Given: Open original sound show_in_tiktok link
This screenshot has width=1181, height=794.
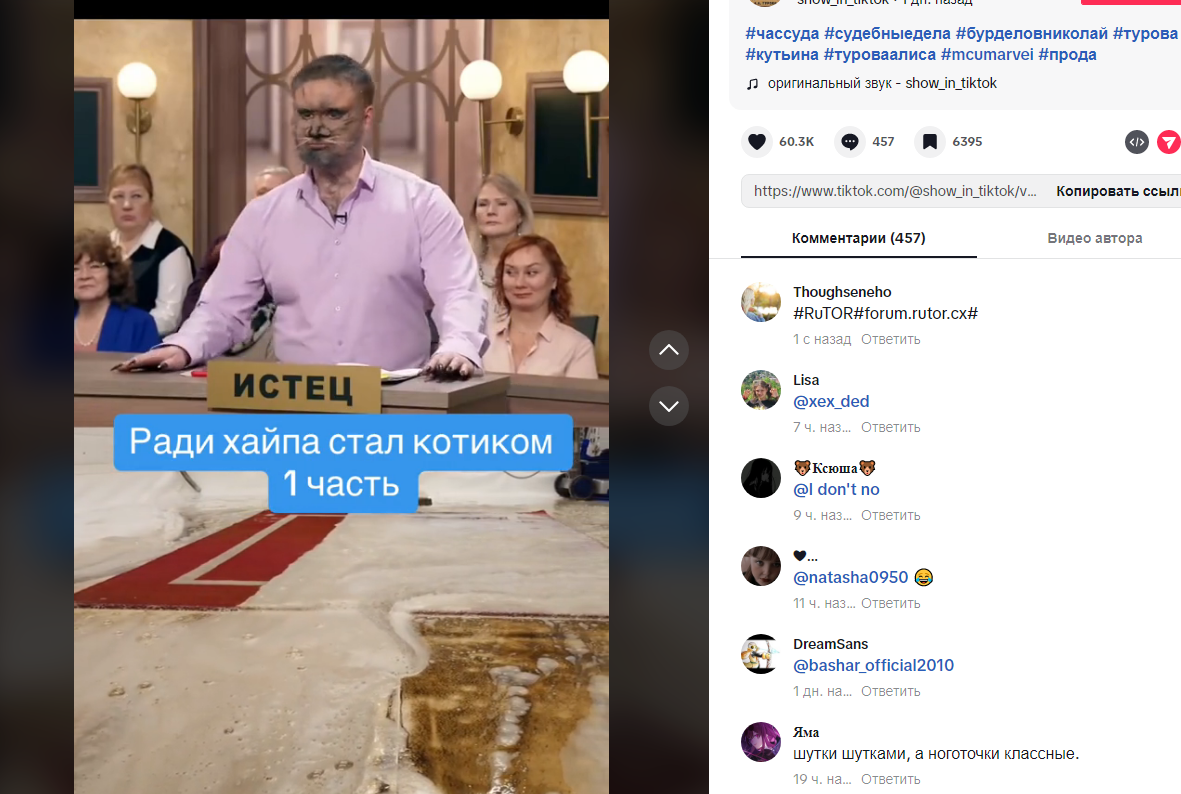Looking at the screenshot, I should [882, 84].
